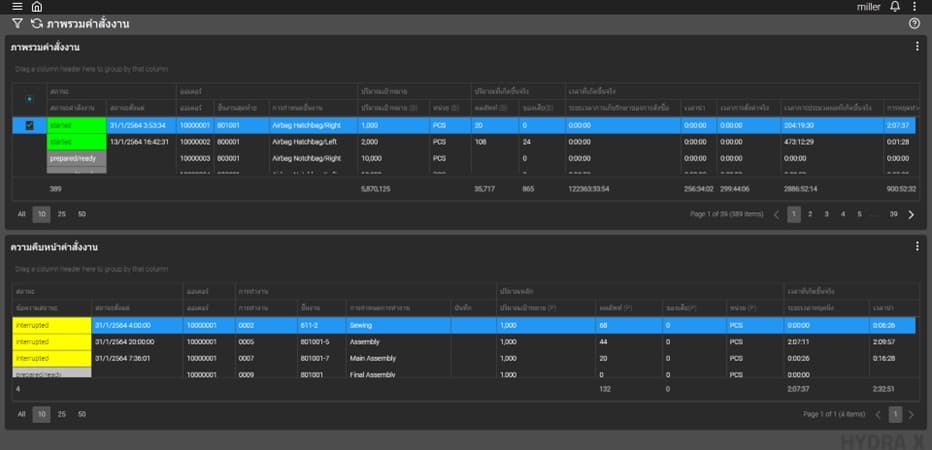Image resolution: width=932 pixels, height=450 pixels.
Task: Open the hamburger main menu
Action: coord(17,7)
